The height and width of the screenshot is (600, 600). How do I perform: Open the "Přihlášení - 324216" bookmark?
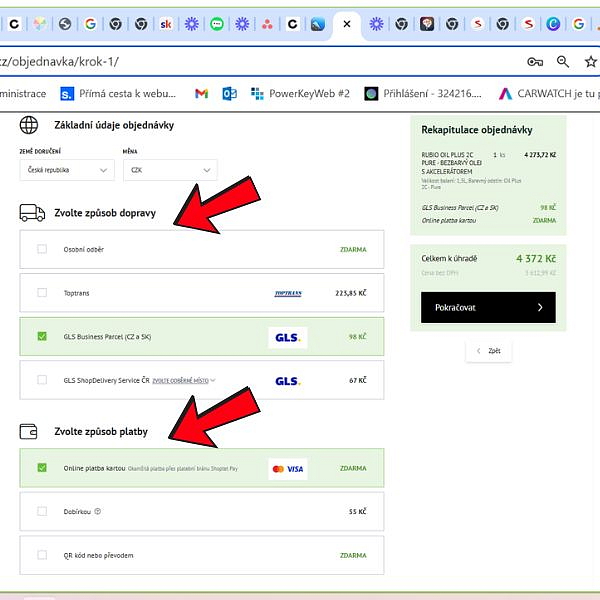click(x=423, y=93)
